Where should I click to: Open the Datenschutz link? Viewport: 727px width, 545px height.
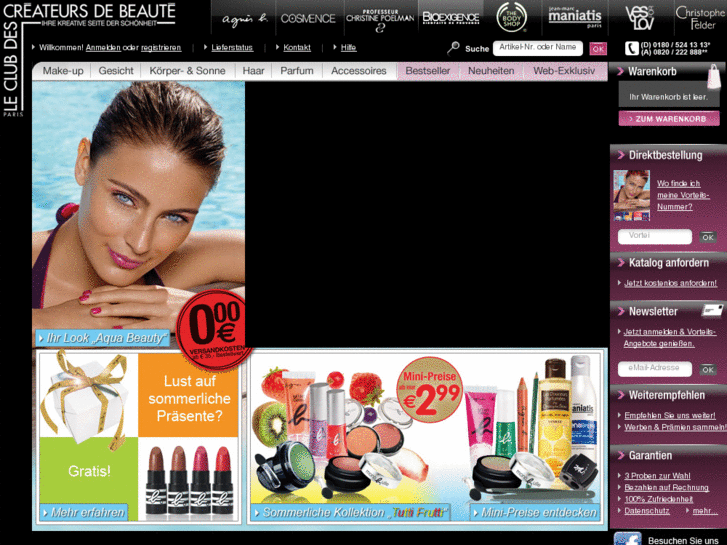click(647, 511)
